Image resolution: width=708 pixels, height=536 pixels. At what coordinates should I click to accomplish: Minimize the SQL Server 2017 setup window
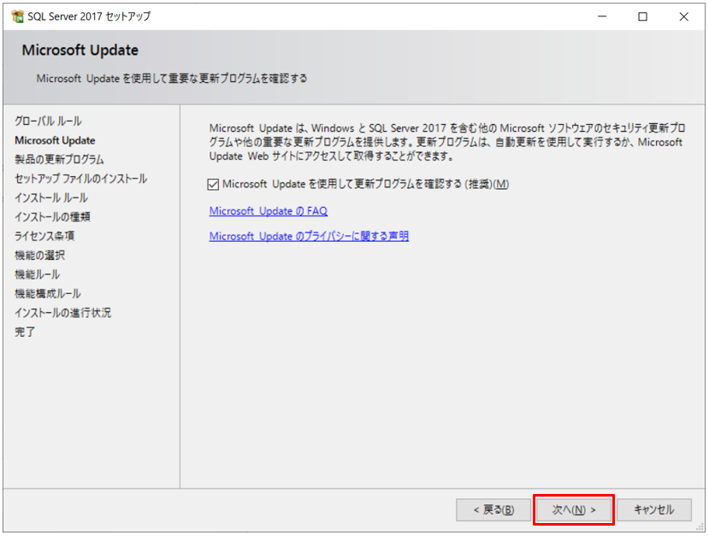pos(602,17)
